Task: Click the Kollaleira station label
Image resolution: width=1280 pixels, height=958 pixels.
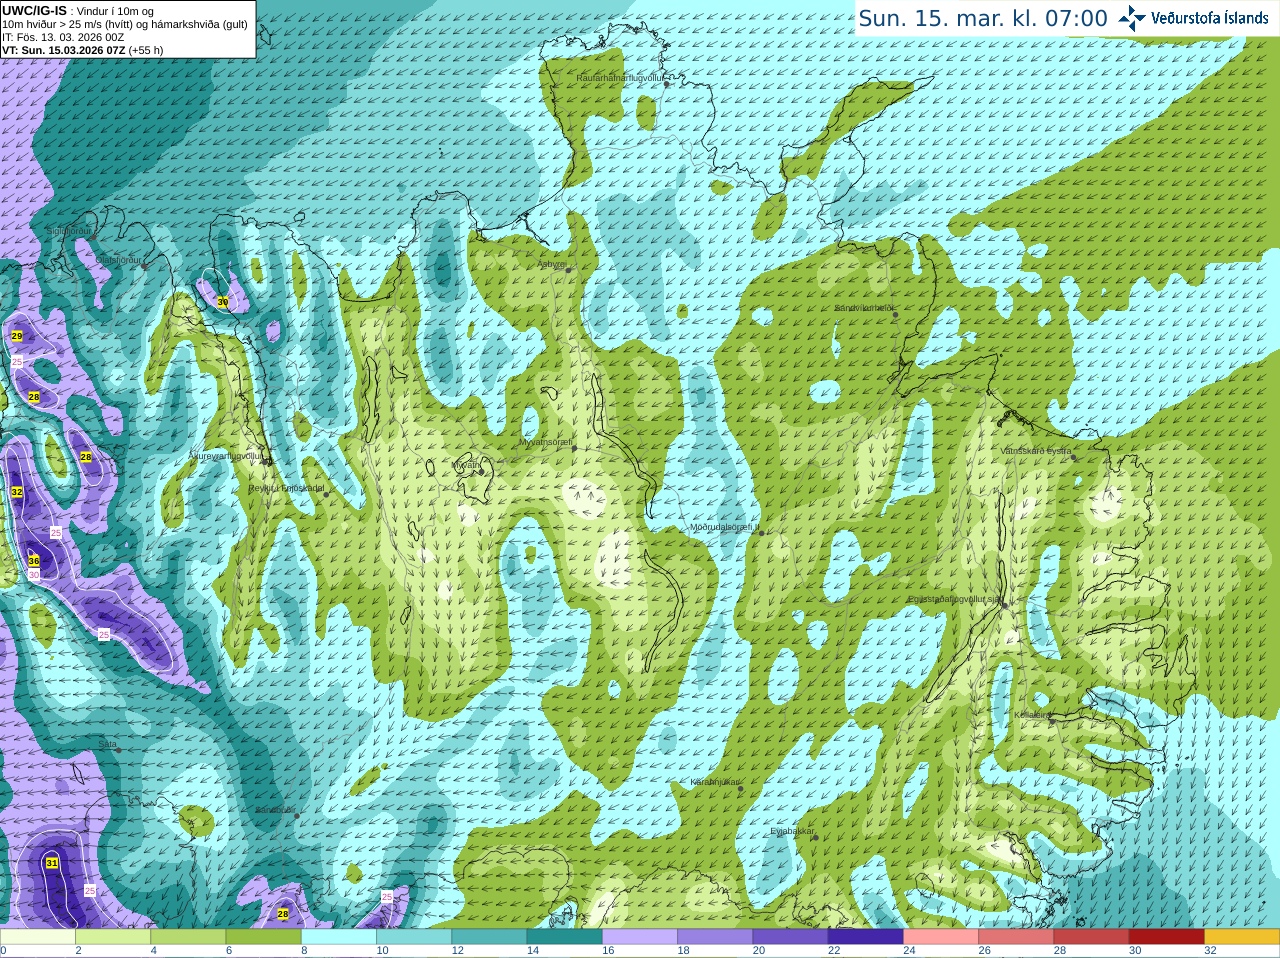Action: (1032, 715)
